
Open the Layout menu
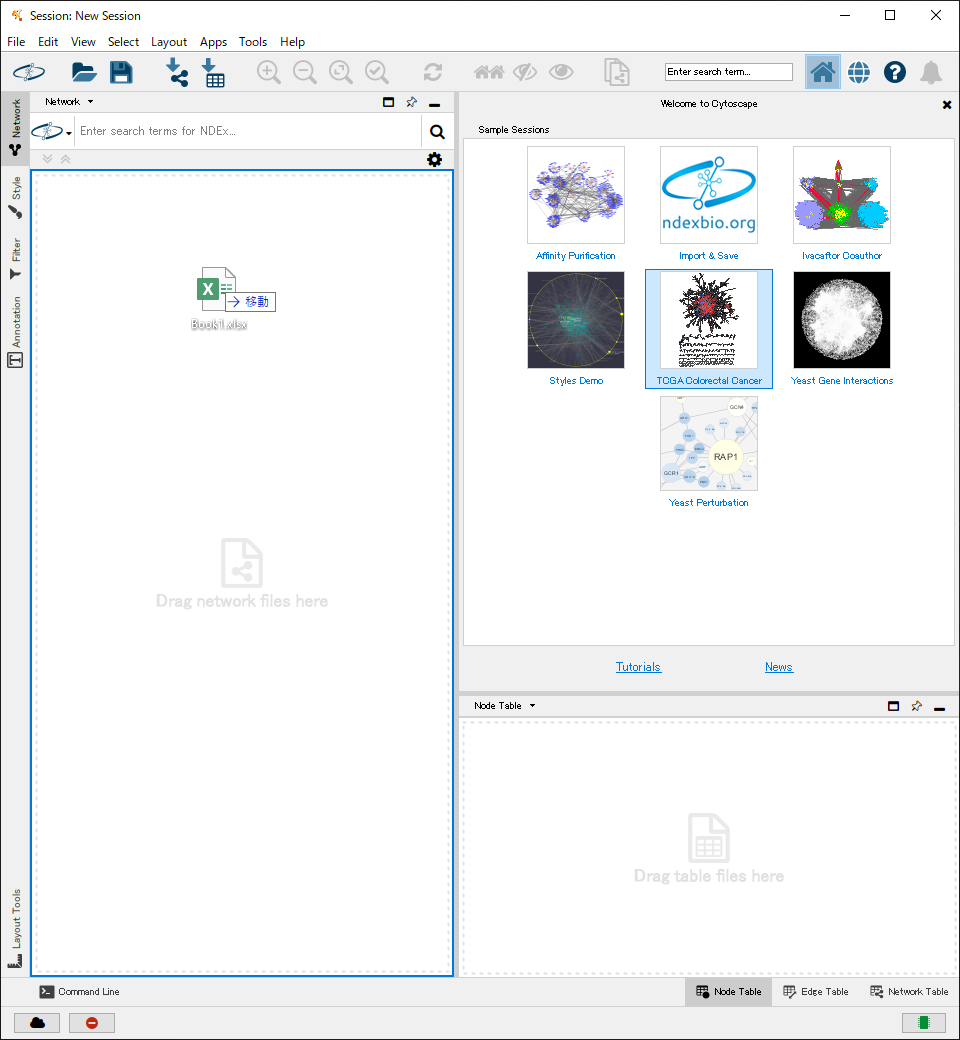(169, 42)
